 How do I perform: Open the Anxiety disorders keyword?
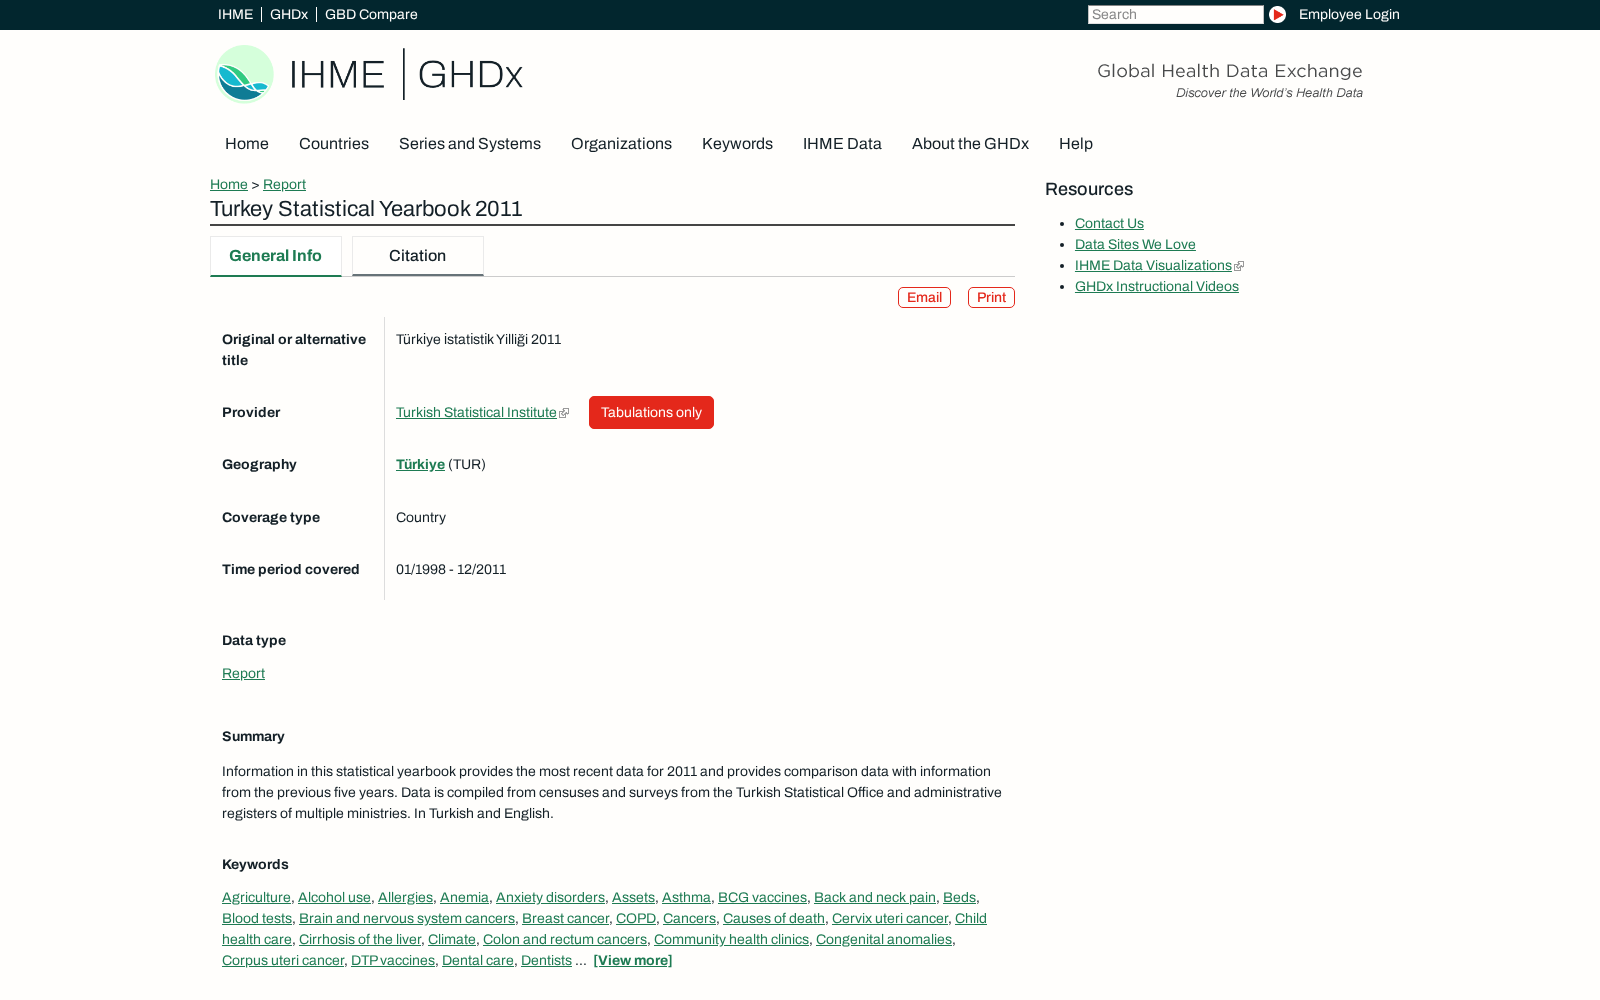(550, 898)
